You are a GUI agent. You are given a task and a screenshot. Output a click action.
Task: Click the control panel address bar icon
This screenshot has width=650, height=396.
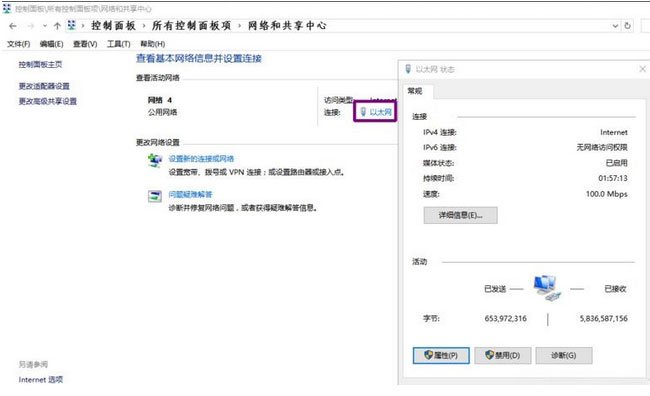72,25
